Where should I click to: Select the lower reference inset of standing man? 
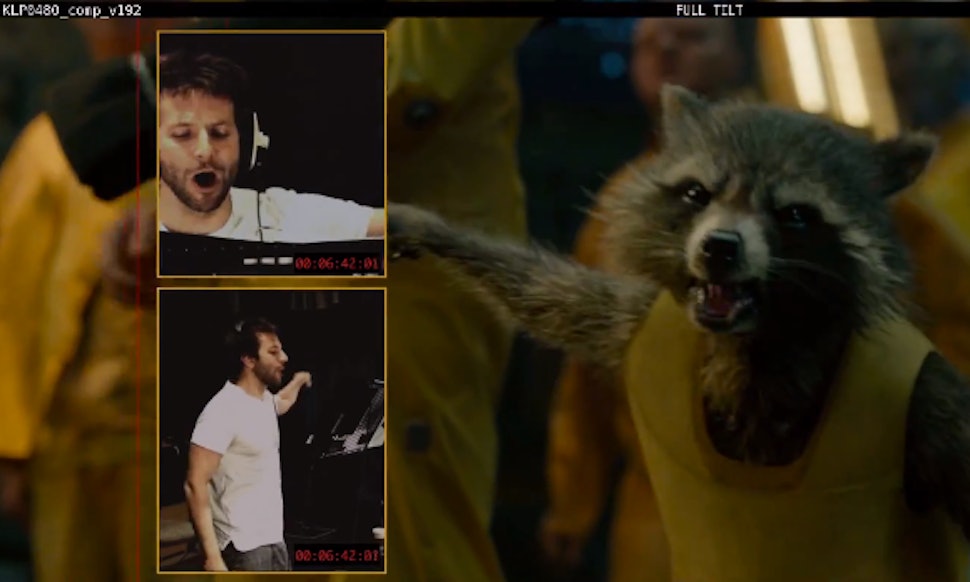(272, 430)
